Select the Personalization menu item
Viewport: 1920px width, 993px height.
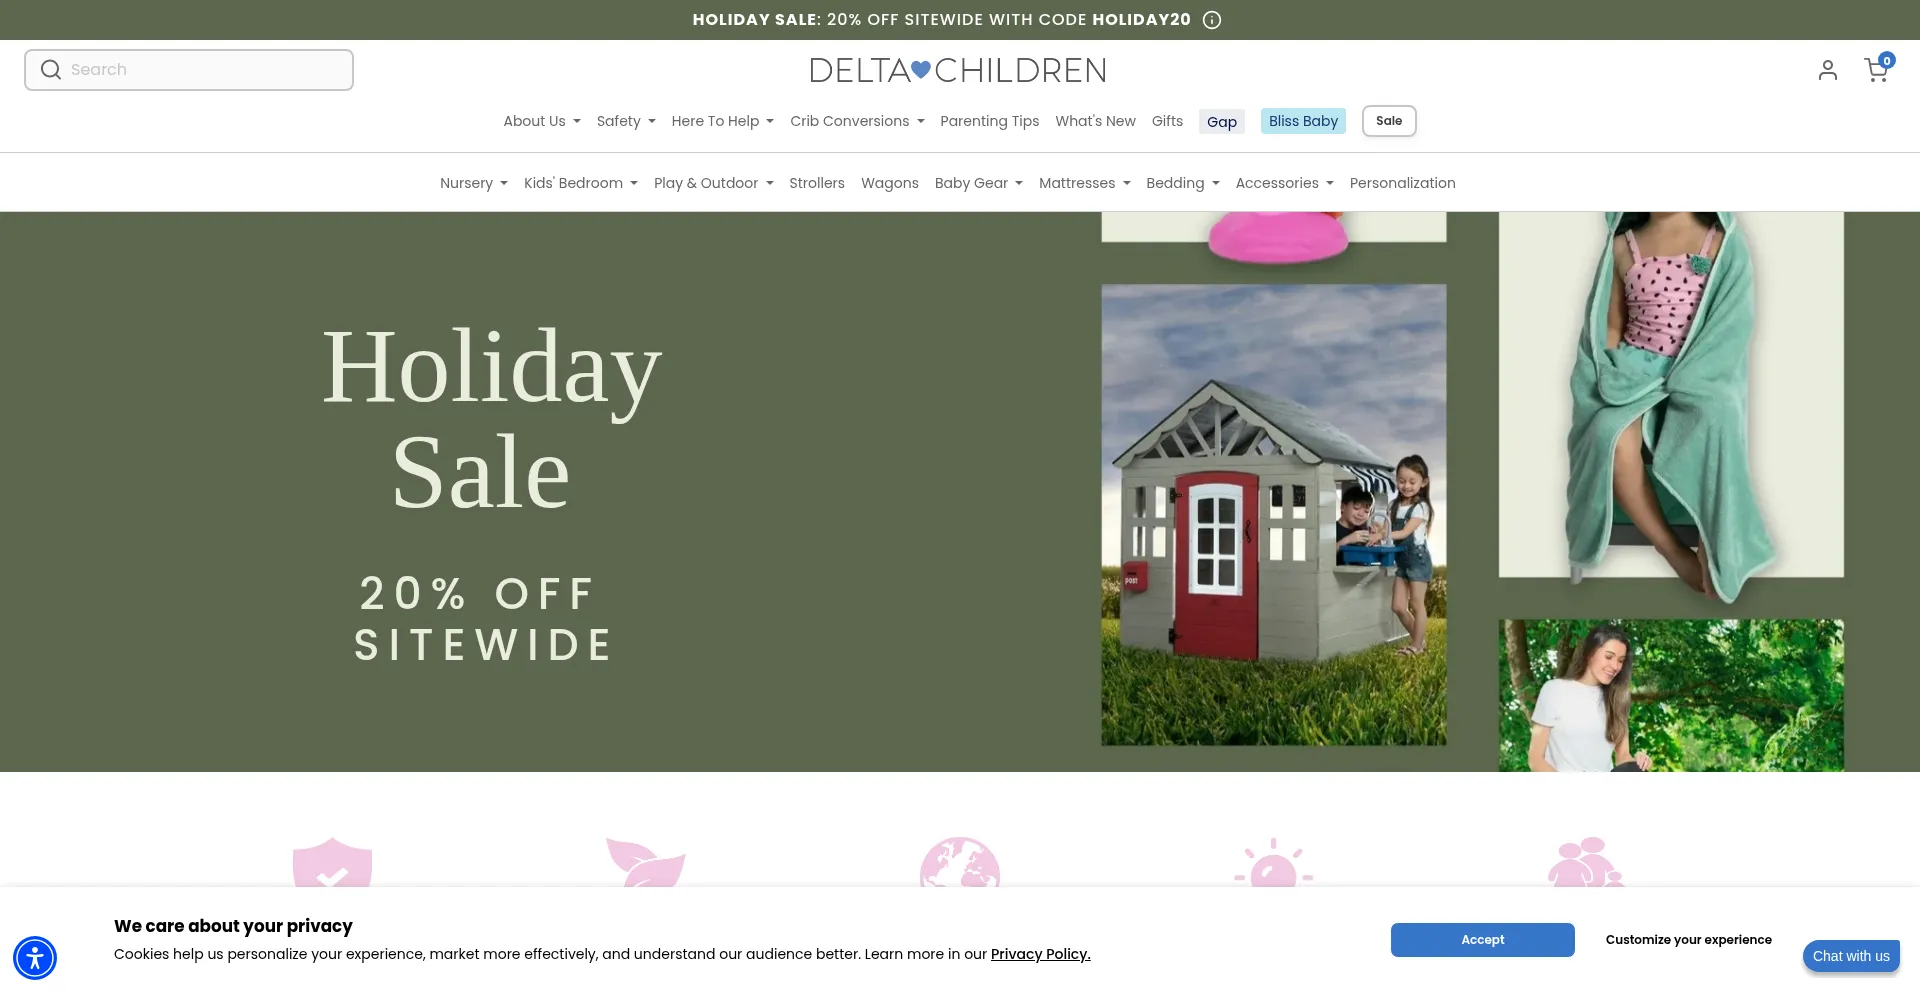tap(1402, 183)
